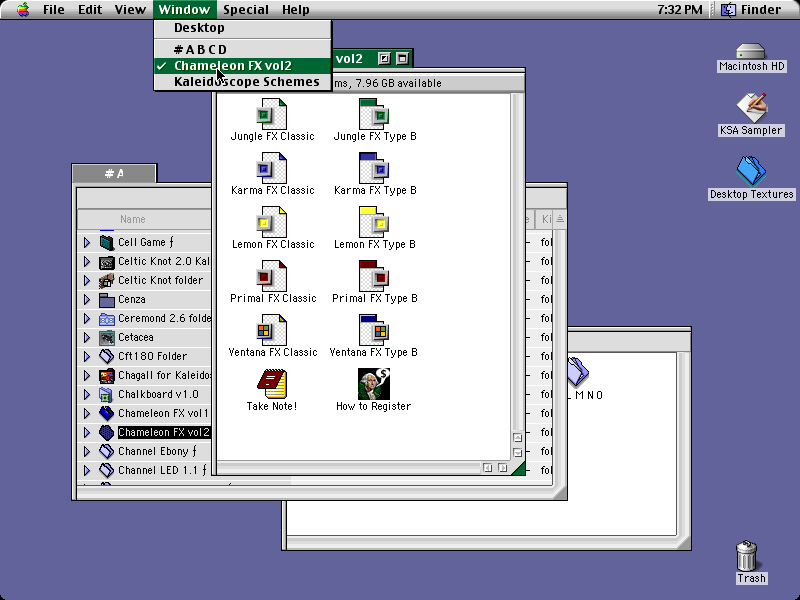Open the View menu
The height and width of the screenshot is (600, 800).
(x=130, y=10)
